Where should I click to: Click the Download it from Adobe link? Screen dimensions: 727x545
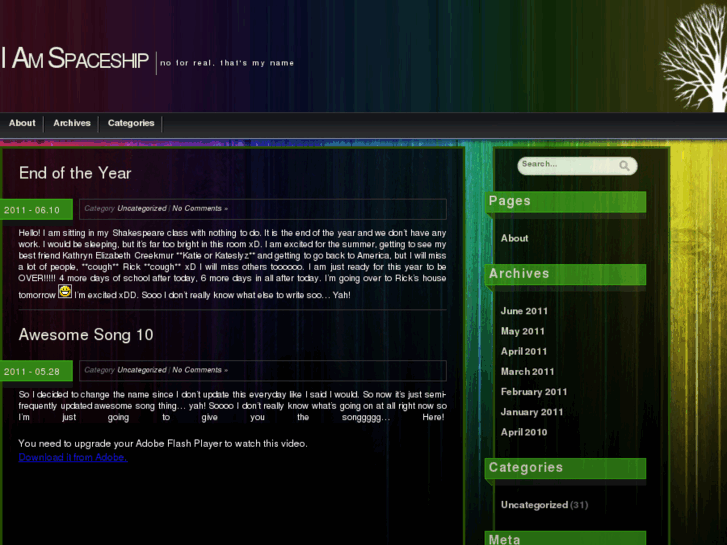pos(73,457)
